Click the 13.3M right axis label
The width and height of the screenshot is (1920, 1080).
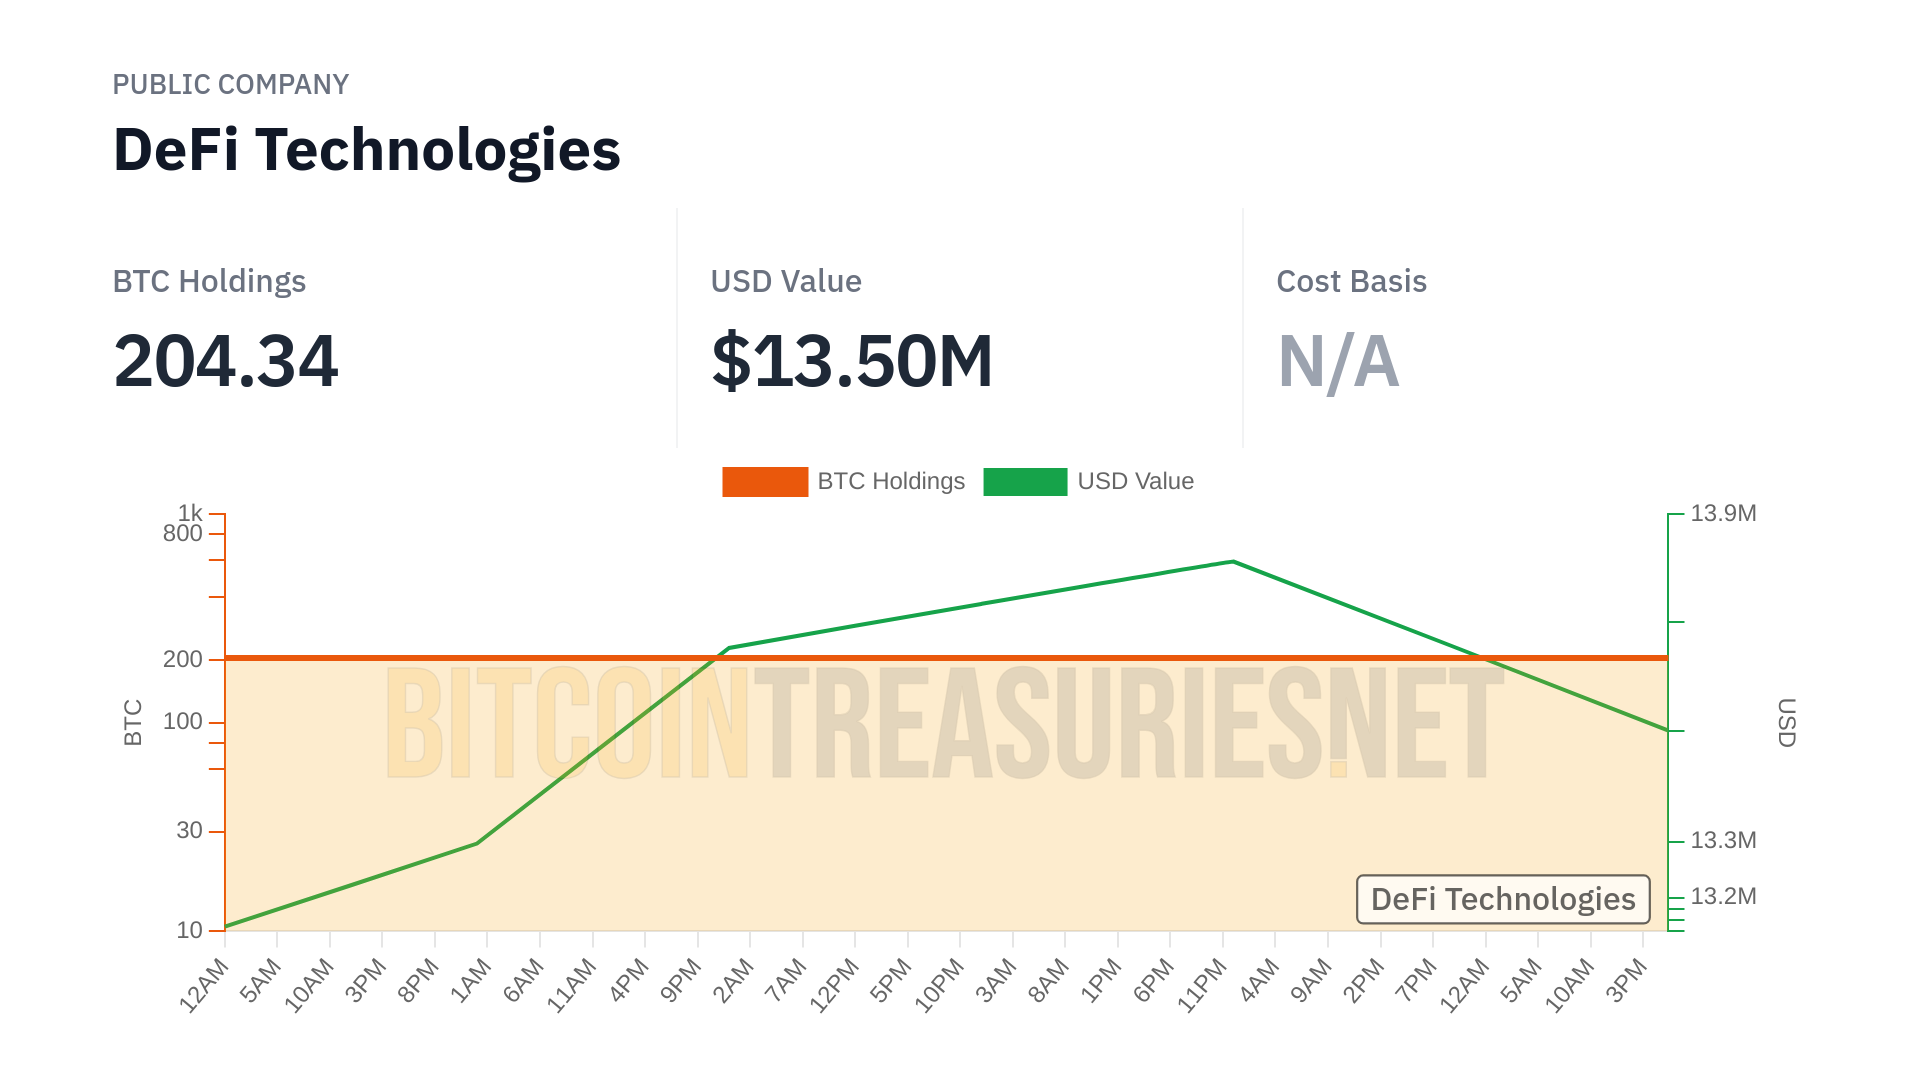tap(1723, 840)
